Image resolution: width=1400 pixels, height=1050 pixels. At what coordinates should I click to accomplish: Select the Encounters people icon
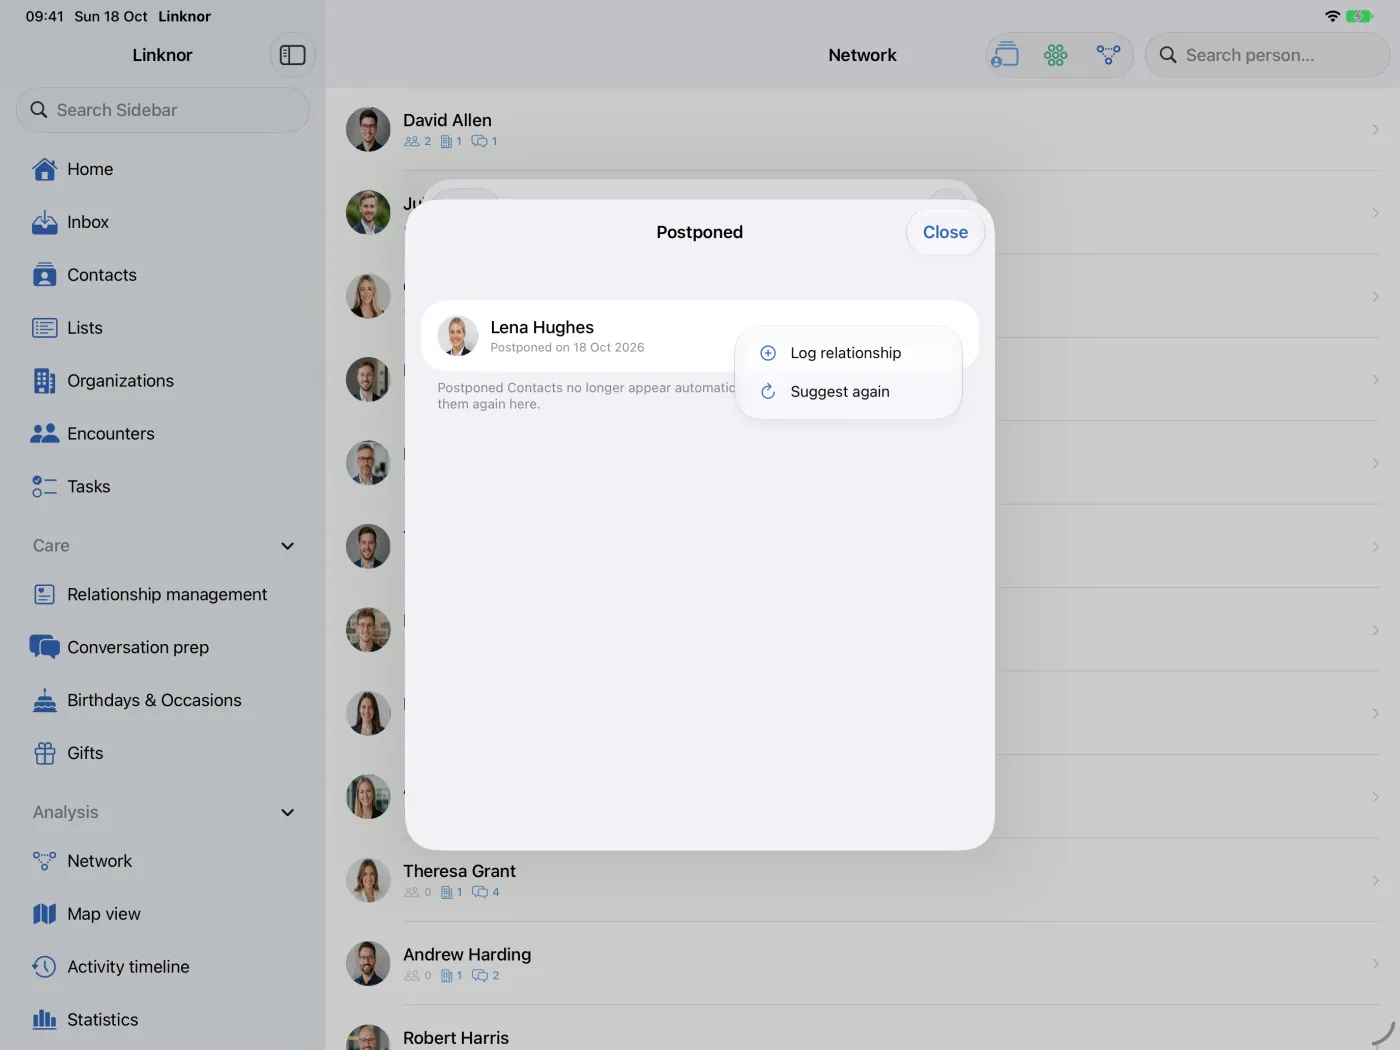45,434
